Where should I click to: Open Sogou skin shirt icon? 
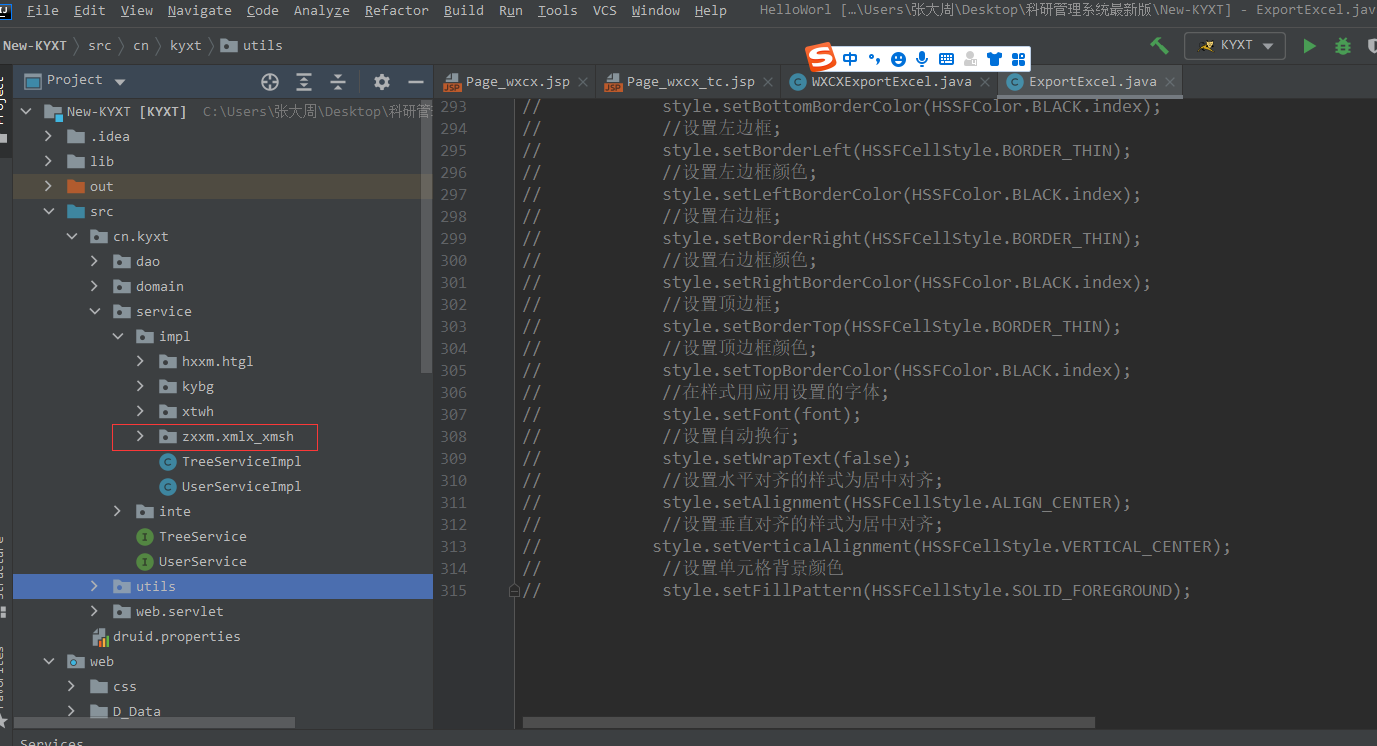994,59
